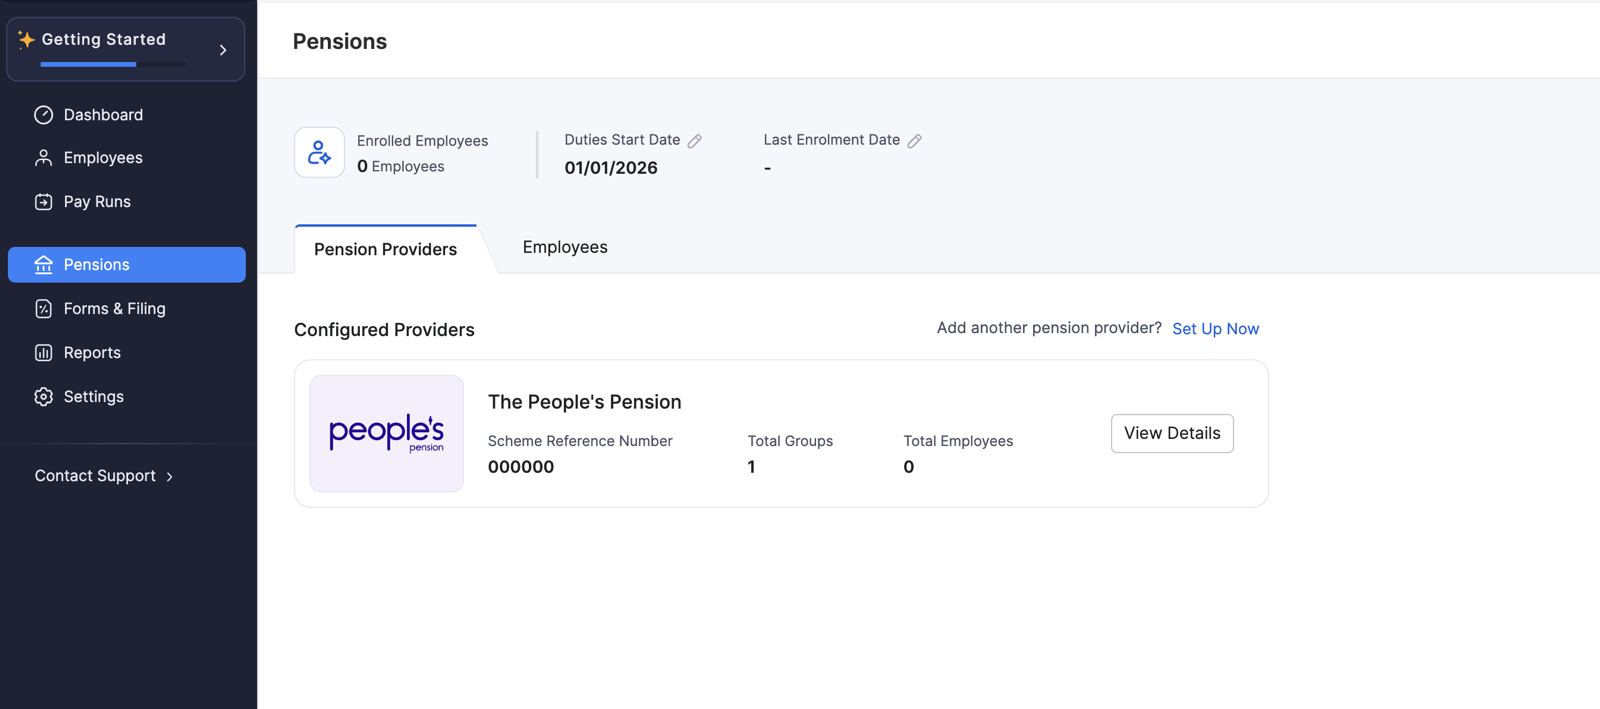Click the Pay Runs arrow icon
Screen dimensions: 1600x709
pos(43,202)
